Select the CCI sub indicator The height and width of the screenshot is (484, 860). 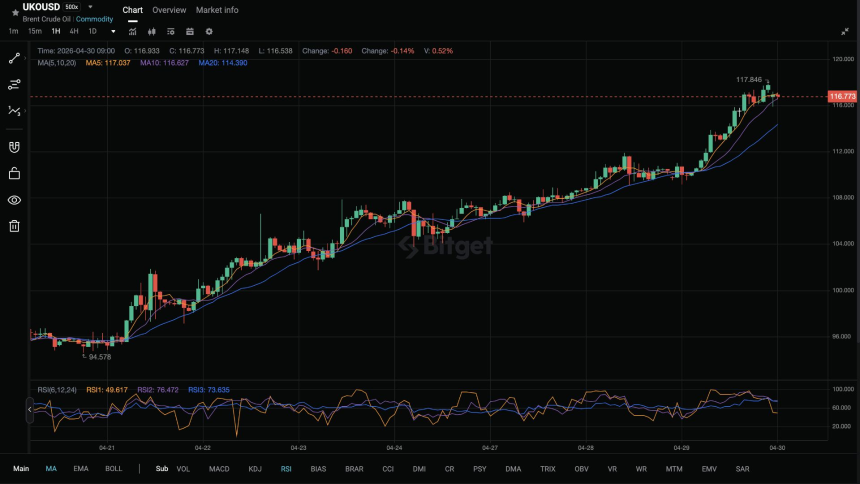388,469
